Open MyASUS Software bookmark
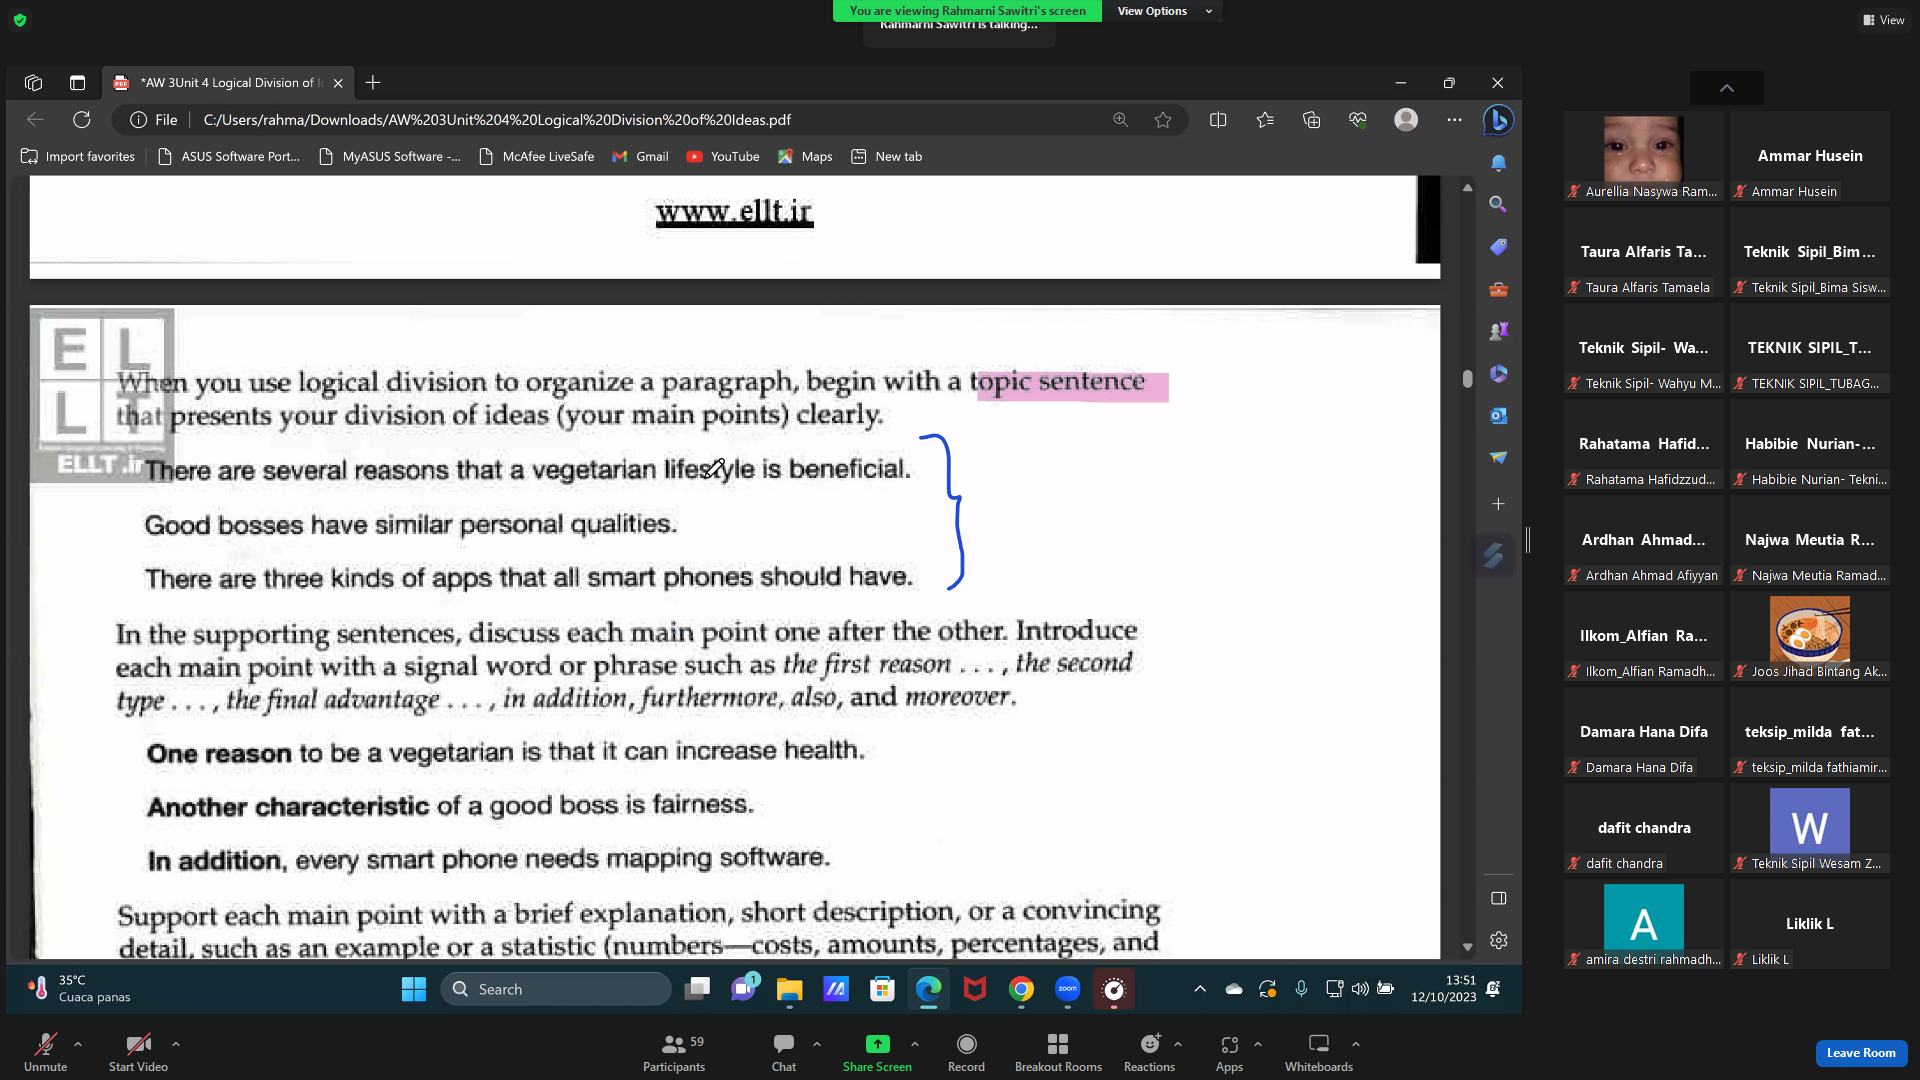 (x=390, y=157)
